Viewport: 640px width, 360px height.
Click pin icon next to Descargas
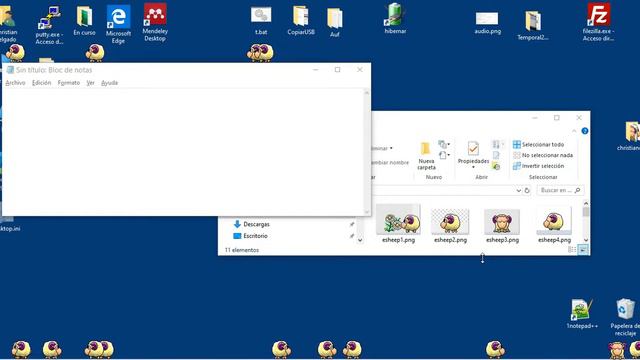tap(352, 224)
